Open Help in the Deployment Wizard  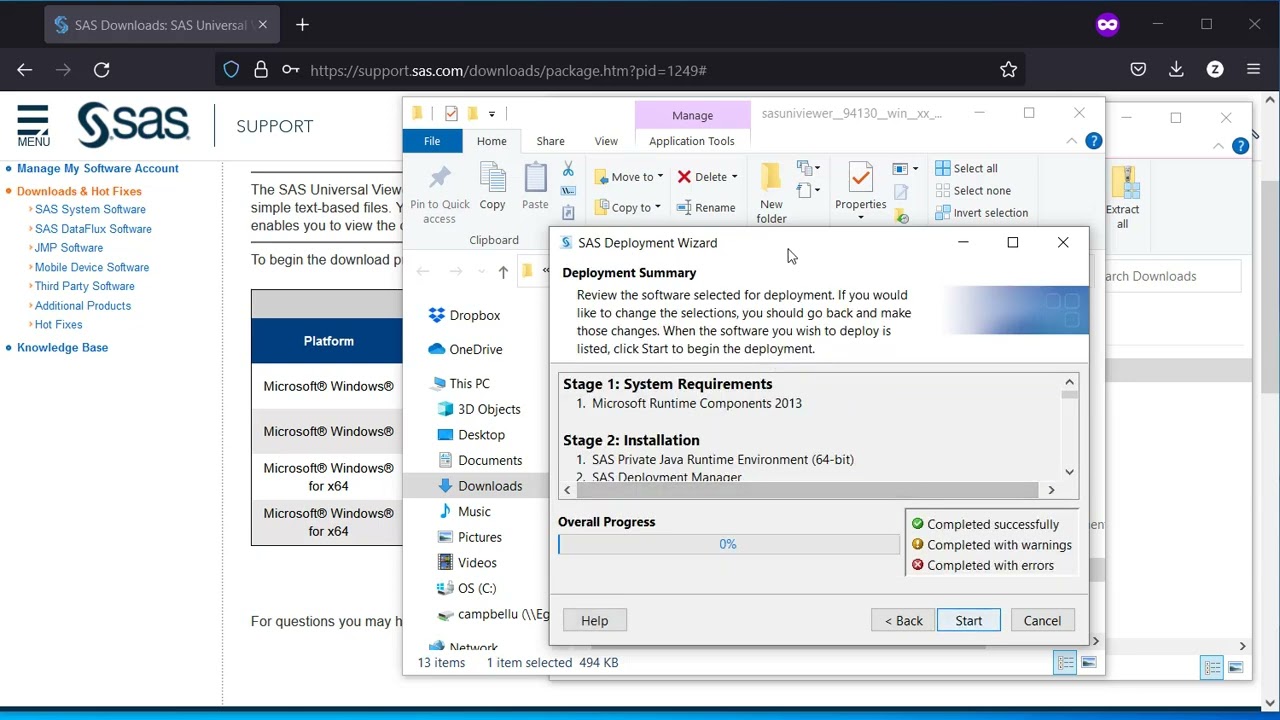pyautogui.click(x=594, y=621)
